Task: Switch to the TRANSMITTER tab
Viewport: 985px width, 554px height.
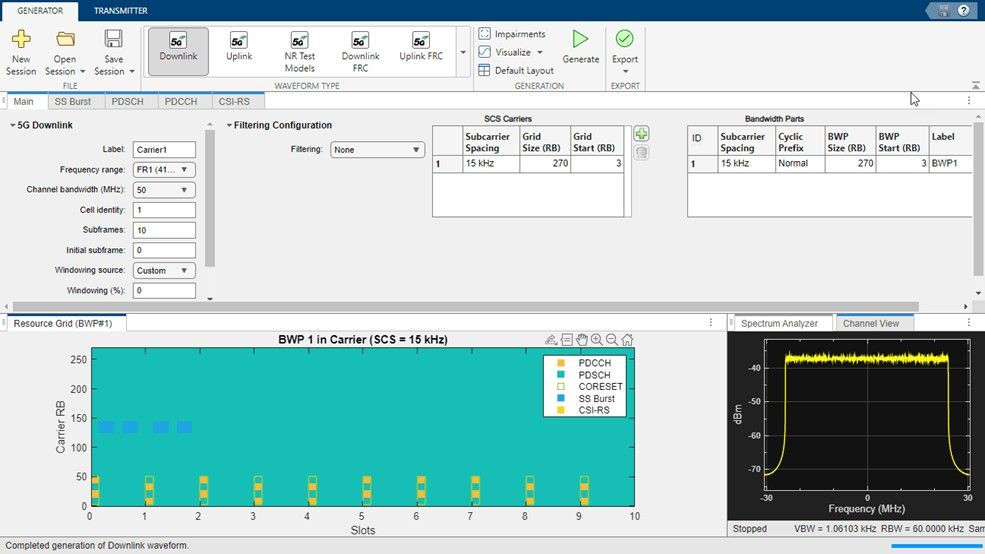Action: [120, 11]
